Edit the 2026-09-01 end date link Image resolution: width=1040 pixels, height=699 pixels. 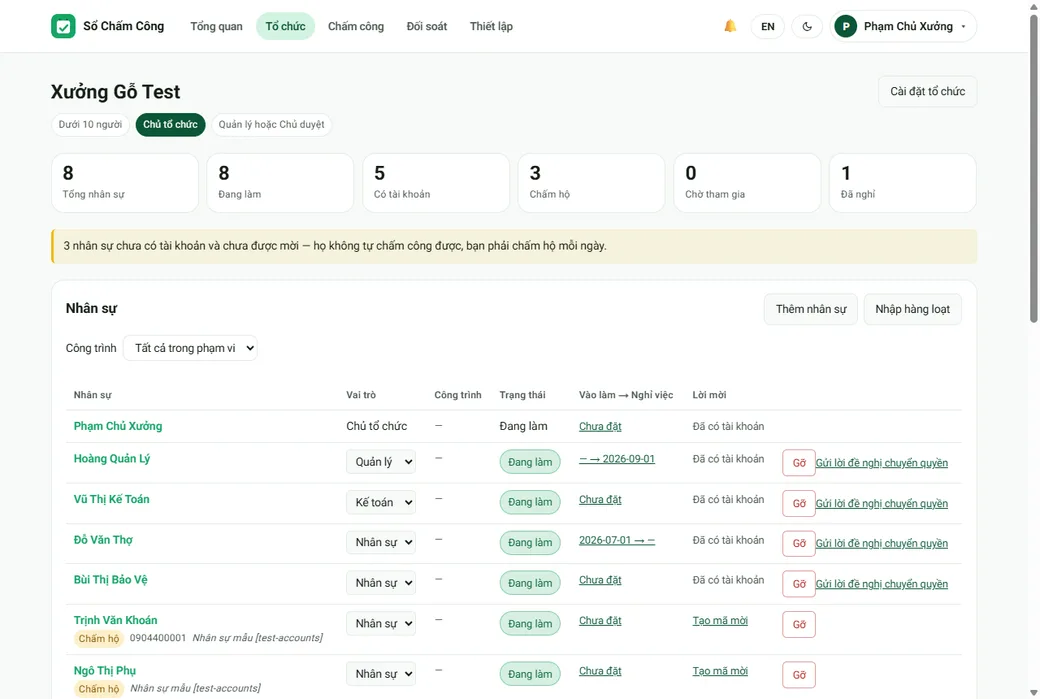point(617,459)
